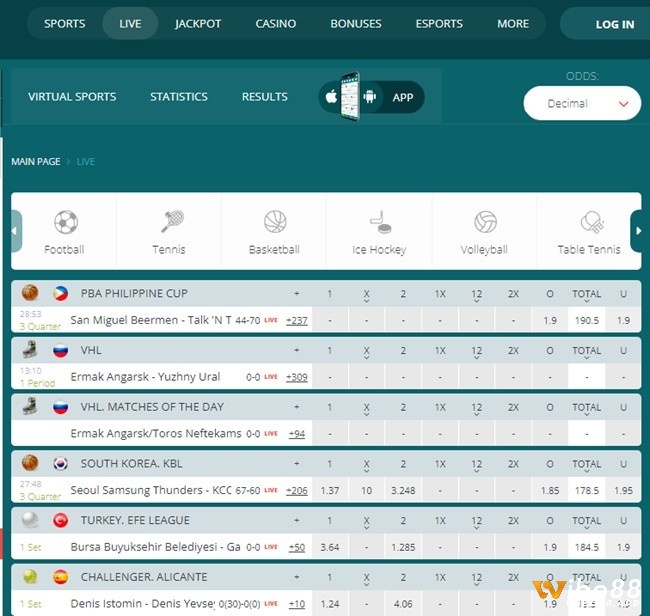Select odds 1.37 for Seoul Samsung Thunders

330,490
